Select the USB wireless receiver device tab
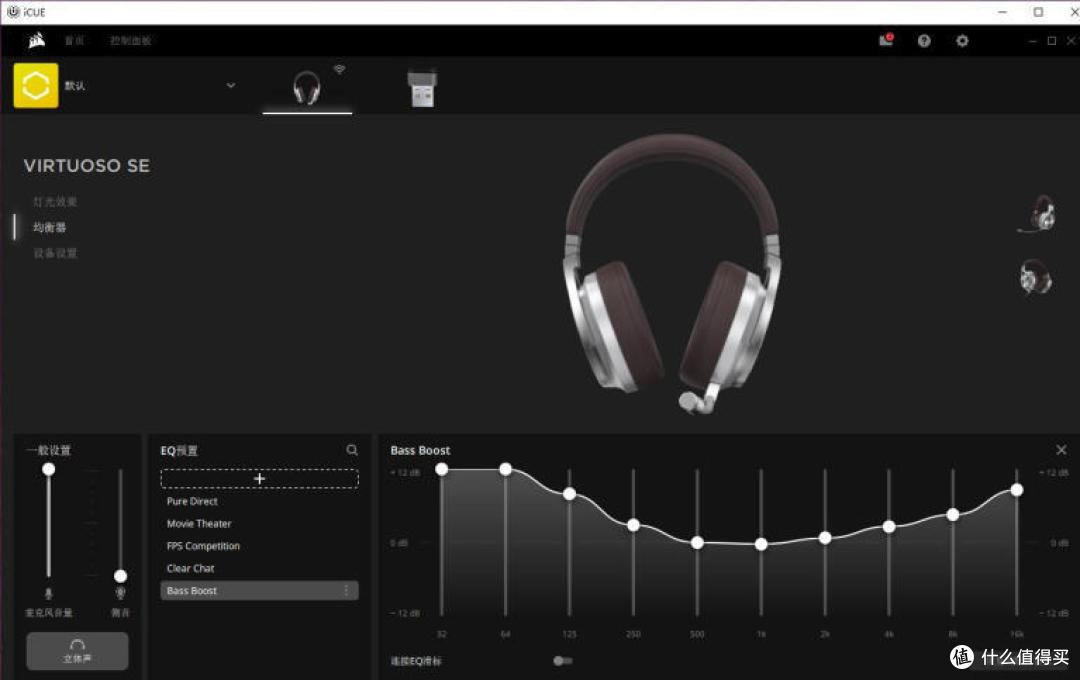 (x=422, y=89)
